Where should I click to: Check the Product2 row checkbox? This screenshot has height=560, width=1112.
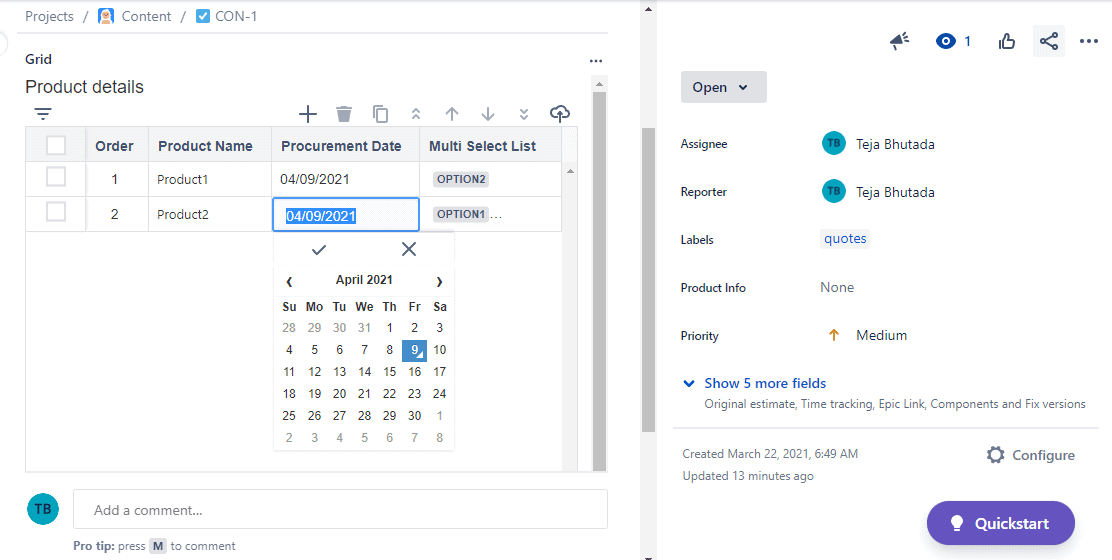[x=56, y=212]
